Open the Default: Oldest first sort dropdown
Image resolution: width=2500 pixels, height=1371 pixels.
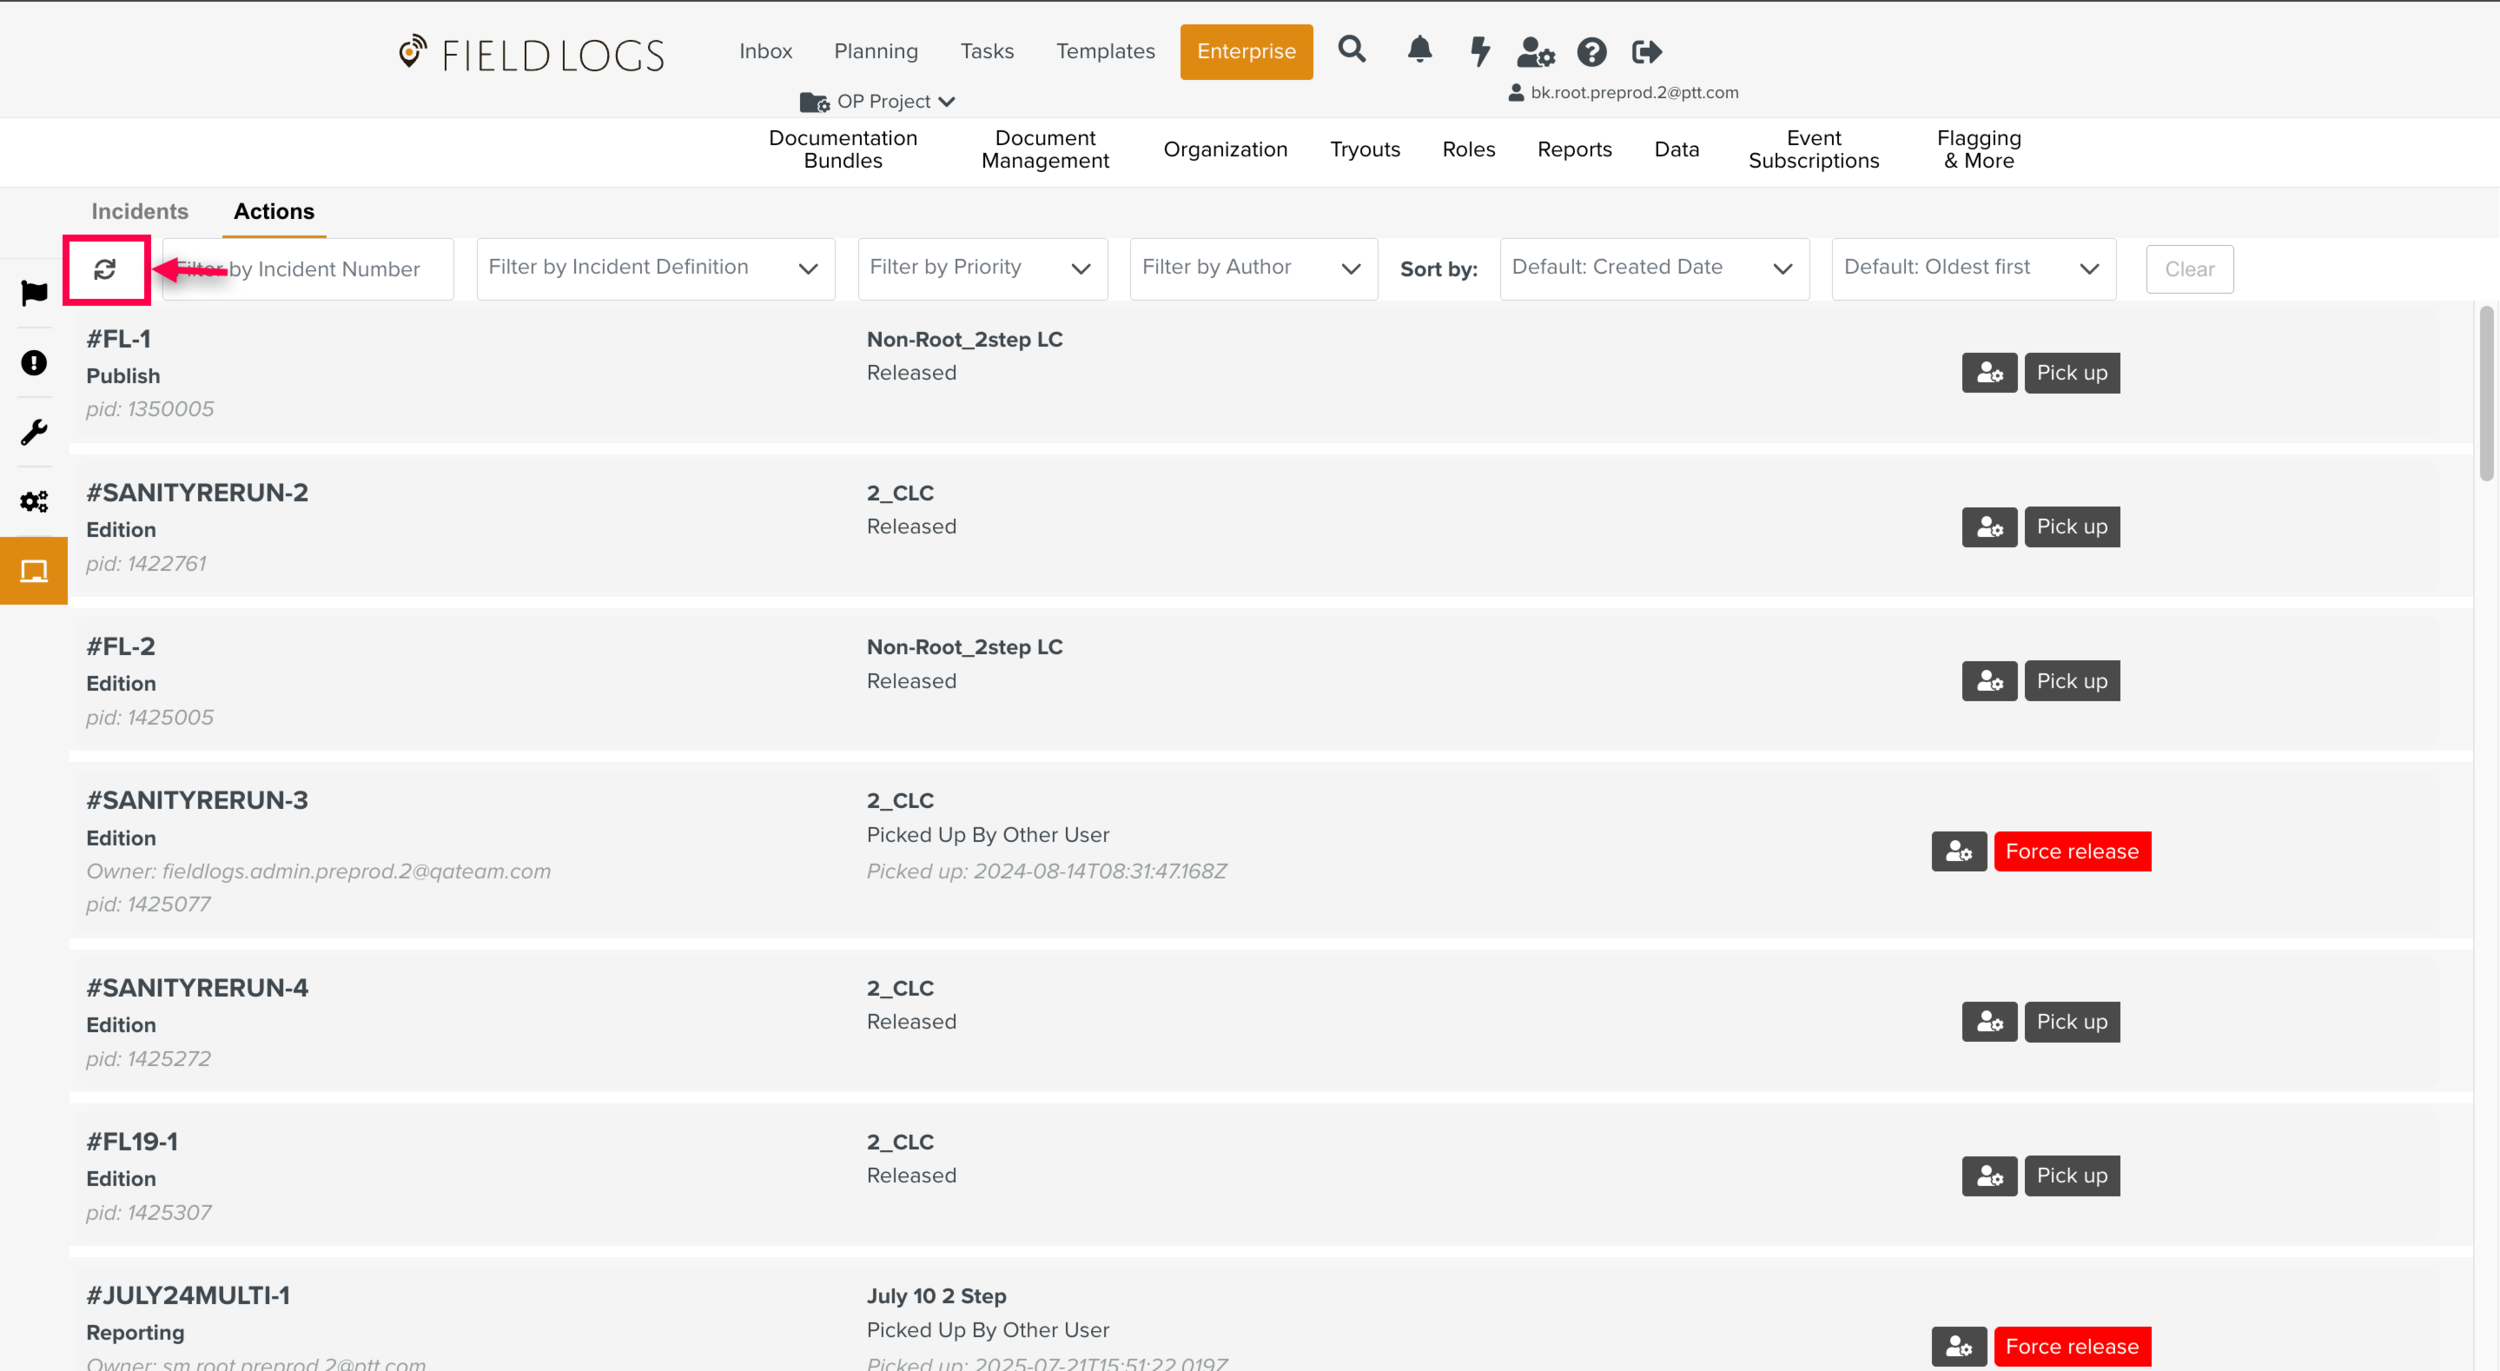coord(1972,268)
